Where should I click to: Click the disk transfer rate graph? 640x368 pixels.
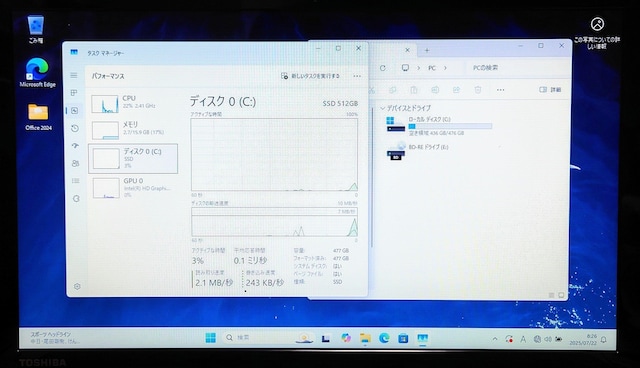274,222
